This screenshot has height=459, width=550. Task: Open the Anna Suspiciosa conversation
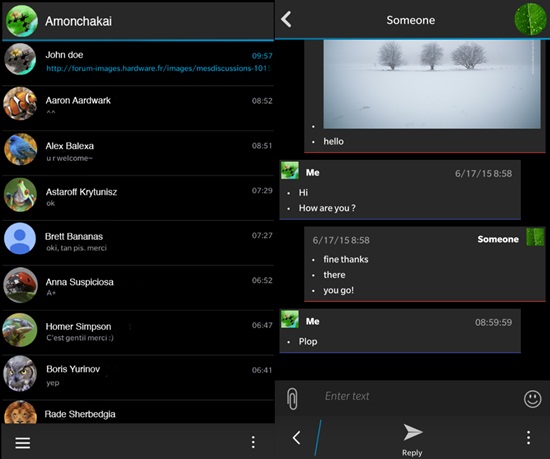click(138, 287)
